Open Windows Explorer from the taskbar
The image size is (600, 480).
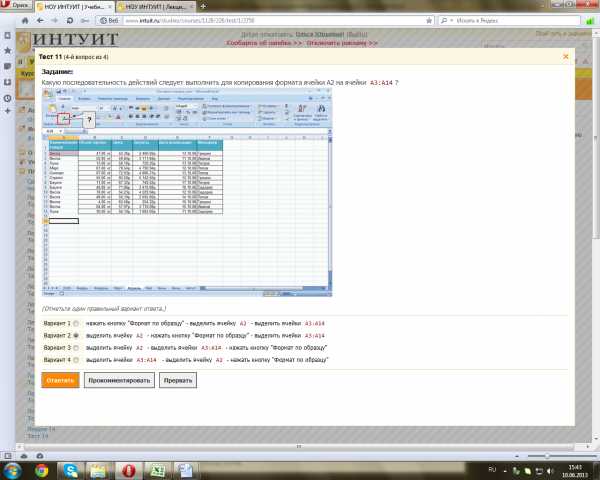[99, 471]
